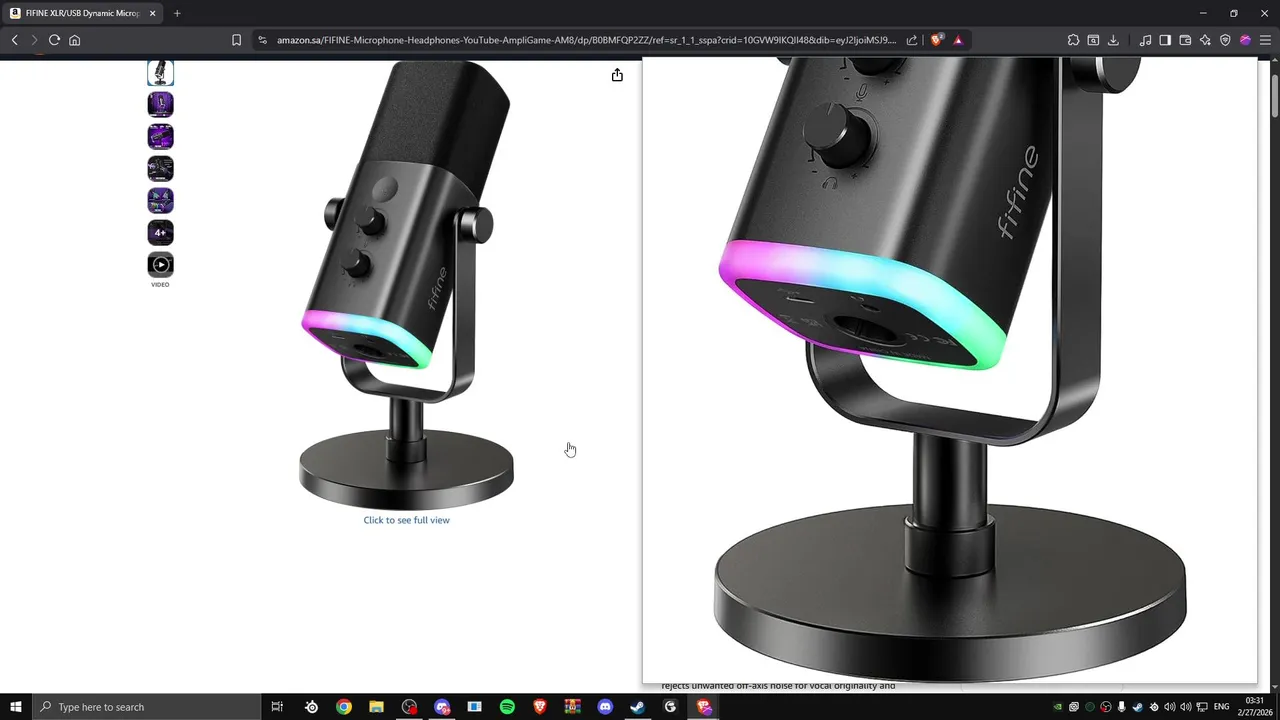
Task: Open Leo AI sparkle icon
Action: 1205,40
